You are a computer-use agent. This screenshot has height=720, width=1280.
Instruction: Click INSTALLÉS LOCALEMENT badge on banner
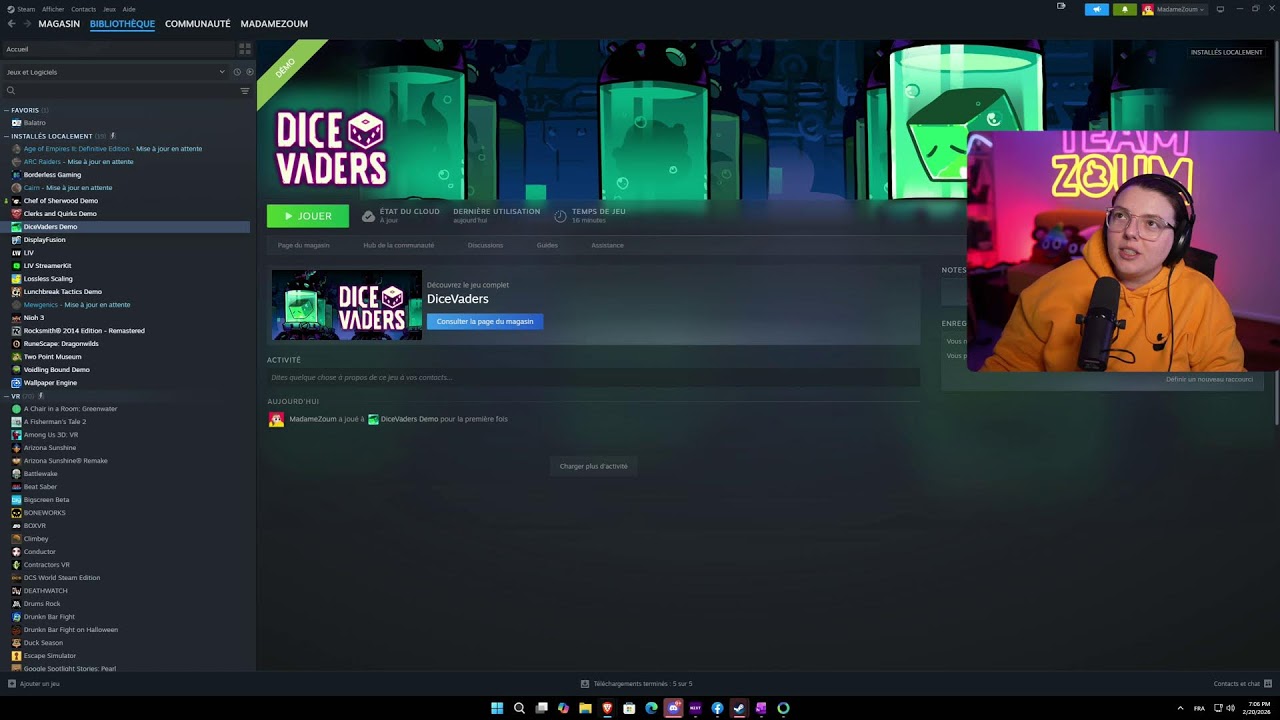pos(1226,52)
